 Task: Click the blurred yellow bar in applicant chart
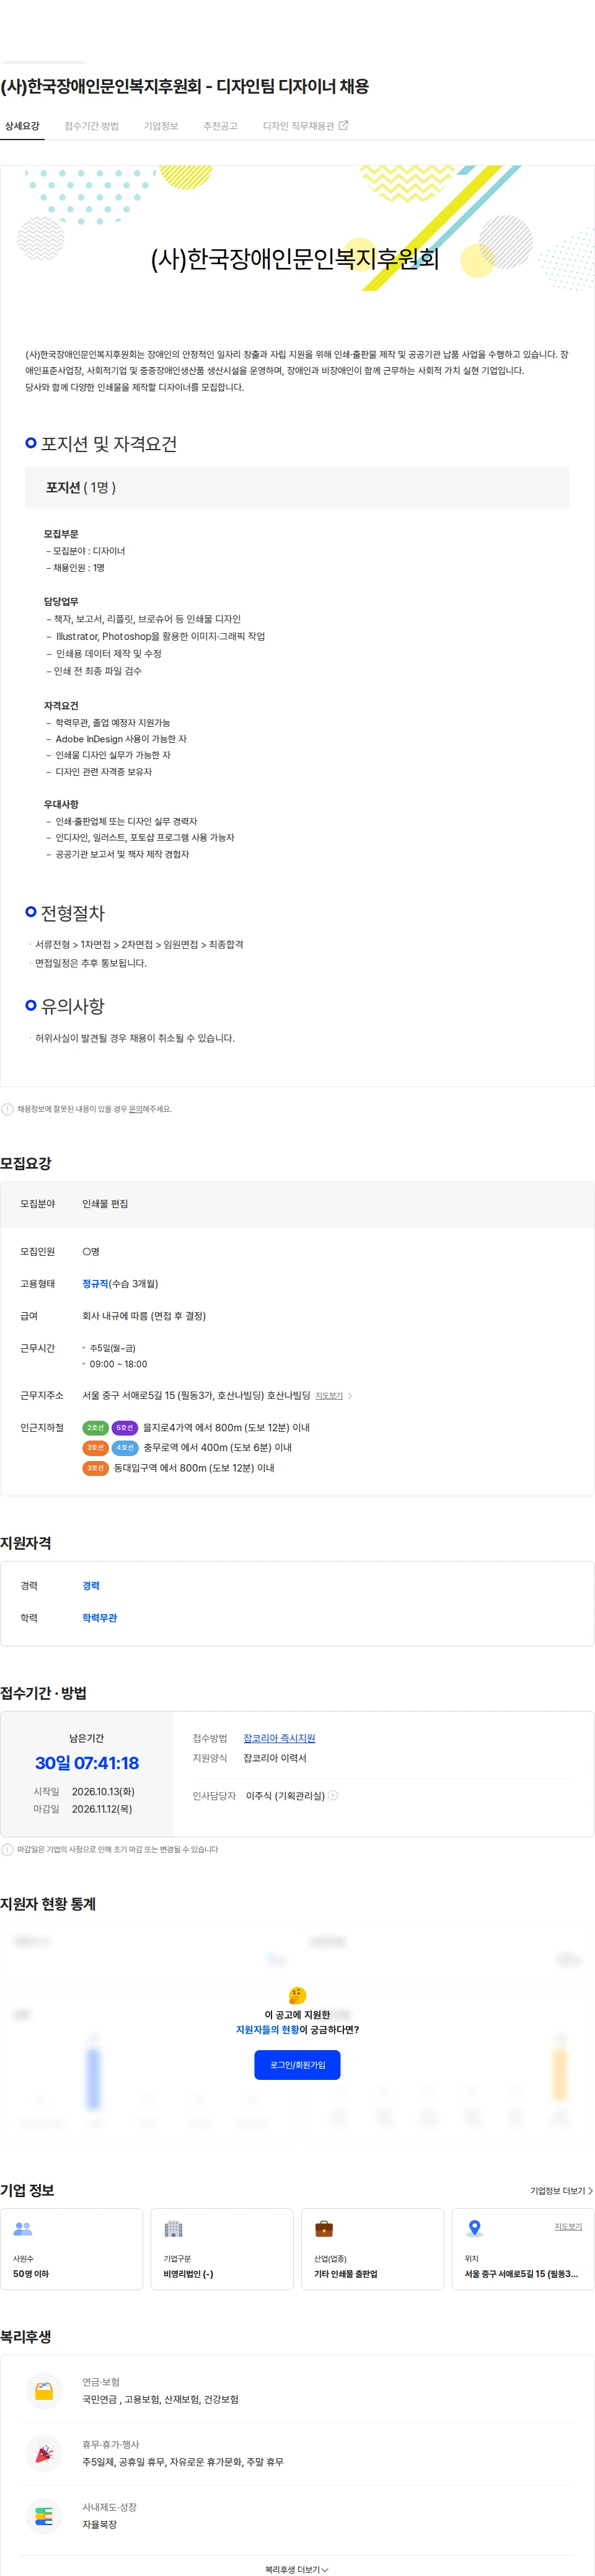tap(560, 2074)
